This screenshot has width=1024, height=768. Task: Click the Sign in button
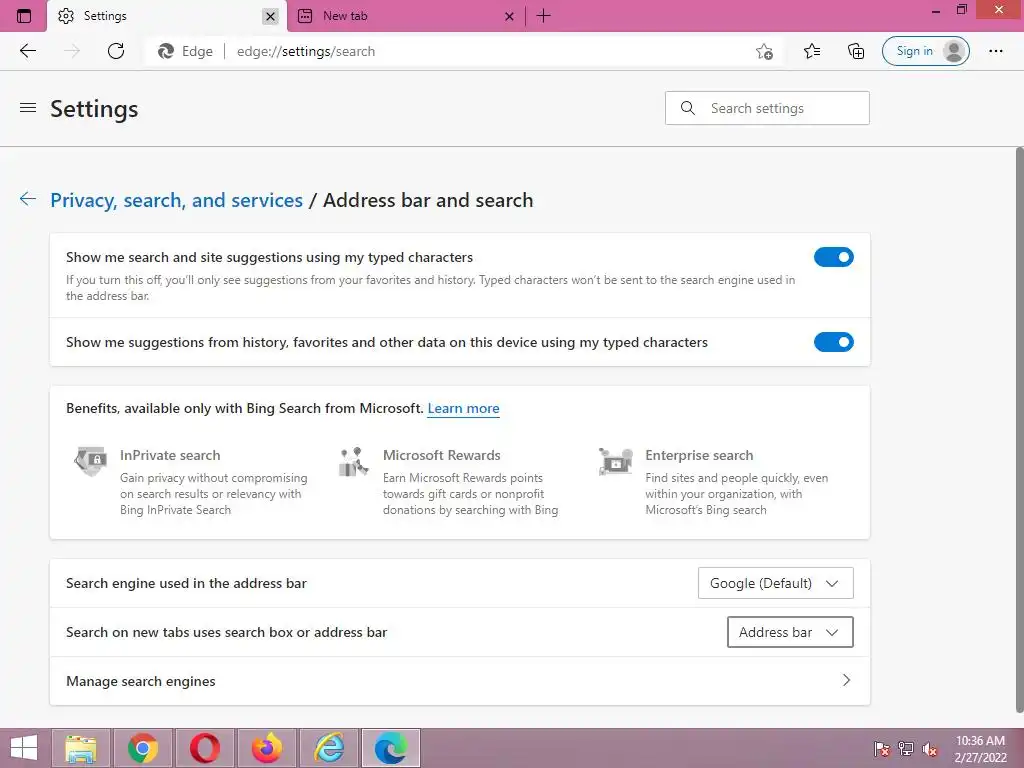coord(925,51)
